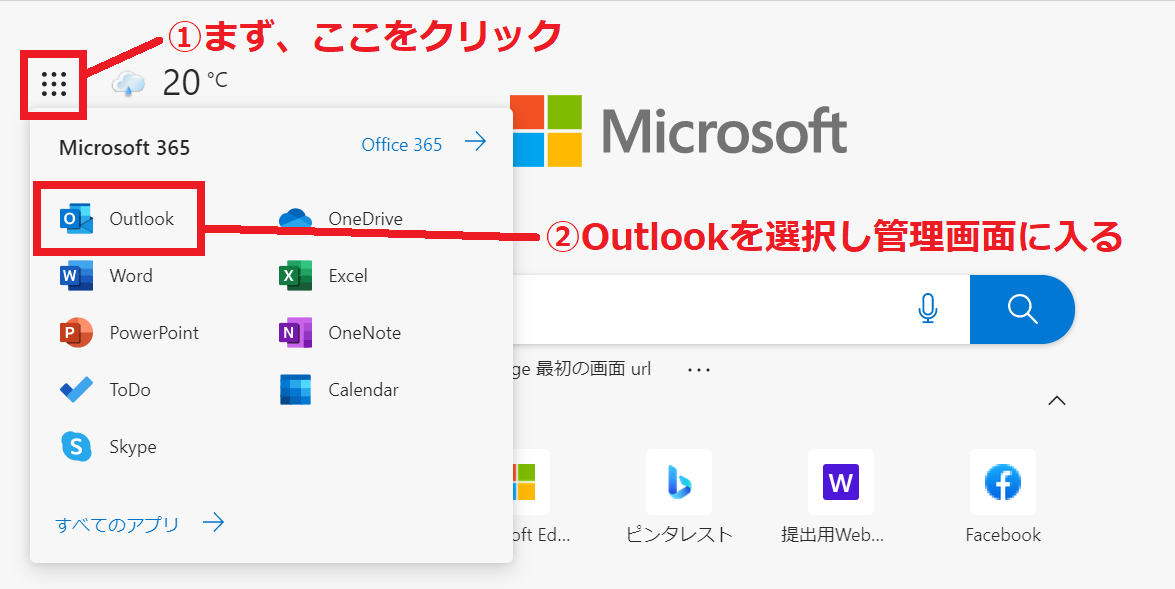
Task: Click the Microsoft logo
Action: (678, 131)
